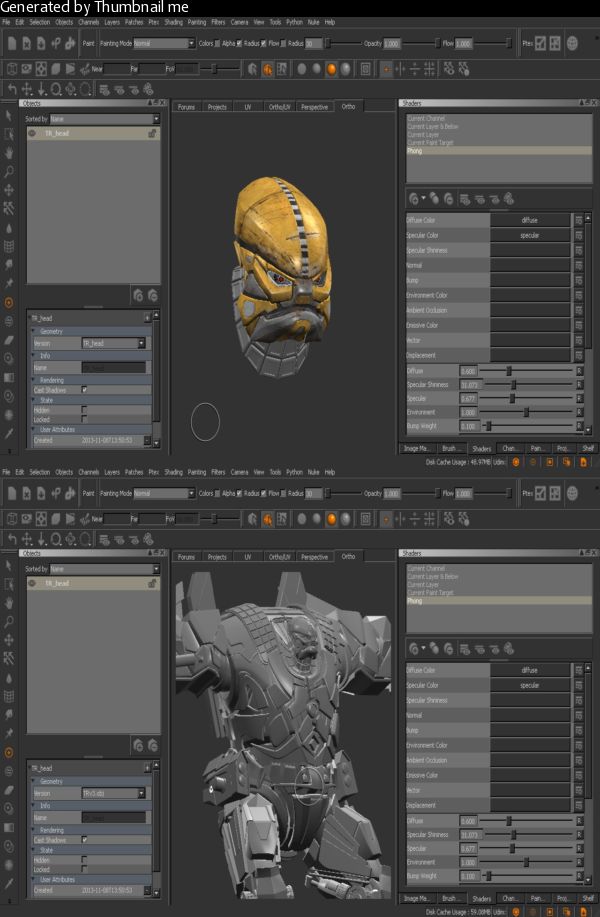Click new document icon in yellow-head window toolbar

coord(12,43)
